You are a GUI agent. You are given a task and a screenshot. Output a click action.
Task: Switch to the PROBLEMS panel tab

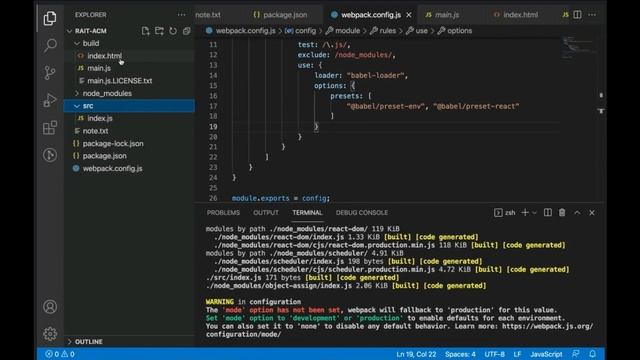coord(223,213)
